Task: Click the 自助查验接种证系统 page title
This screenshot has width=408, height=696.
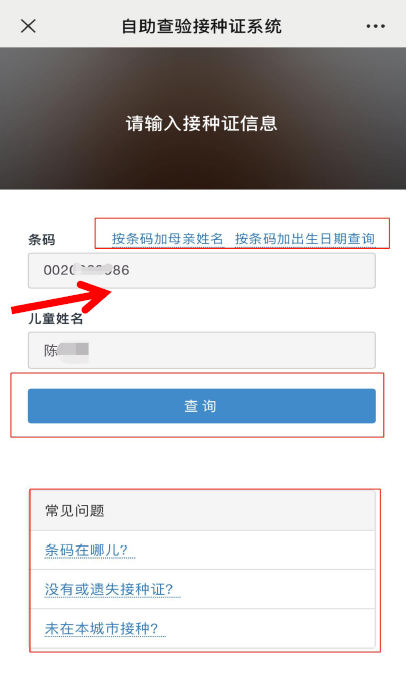Action: (202, 26)
